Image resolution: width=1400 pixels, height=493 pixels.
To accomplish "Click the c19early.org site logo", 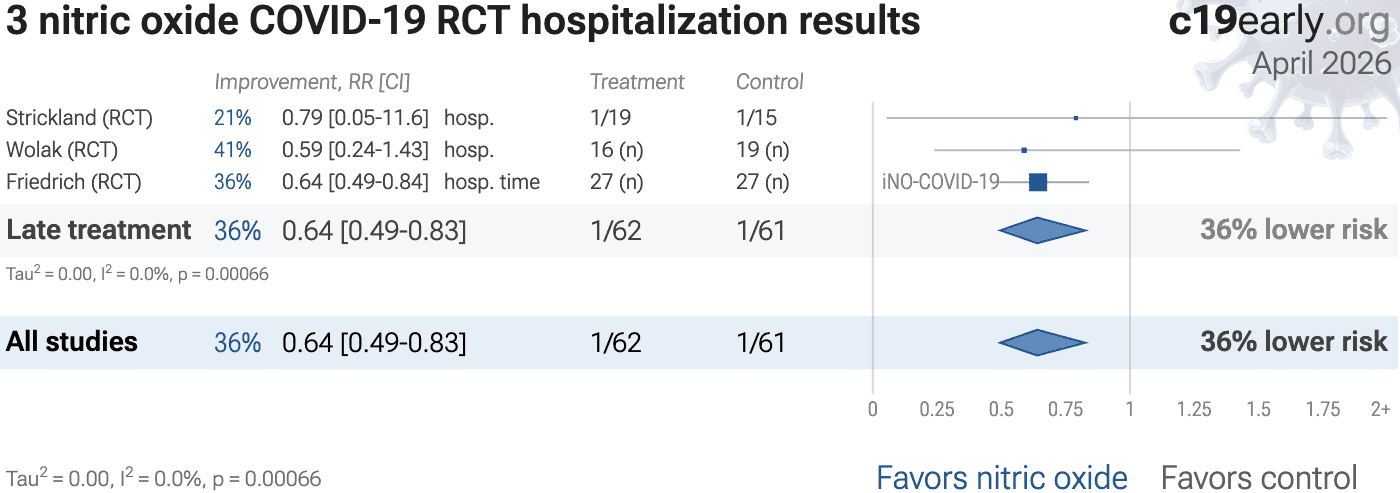I will pos(1279,22).
